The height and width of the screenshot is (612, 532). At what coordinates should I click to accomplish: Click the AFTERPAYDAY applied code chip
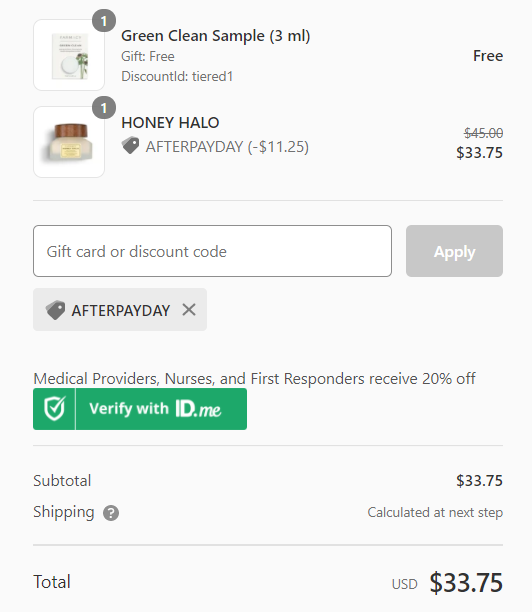[120, 310]
